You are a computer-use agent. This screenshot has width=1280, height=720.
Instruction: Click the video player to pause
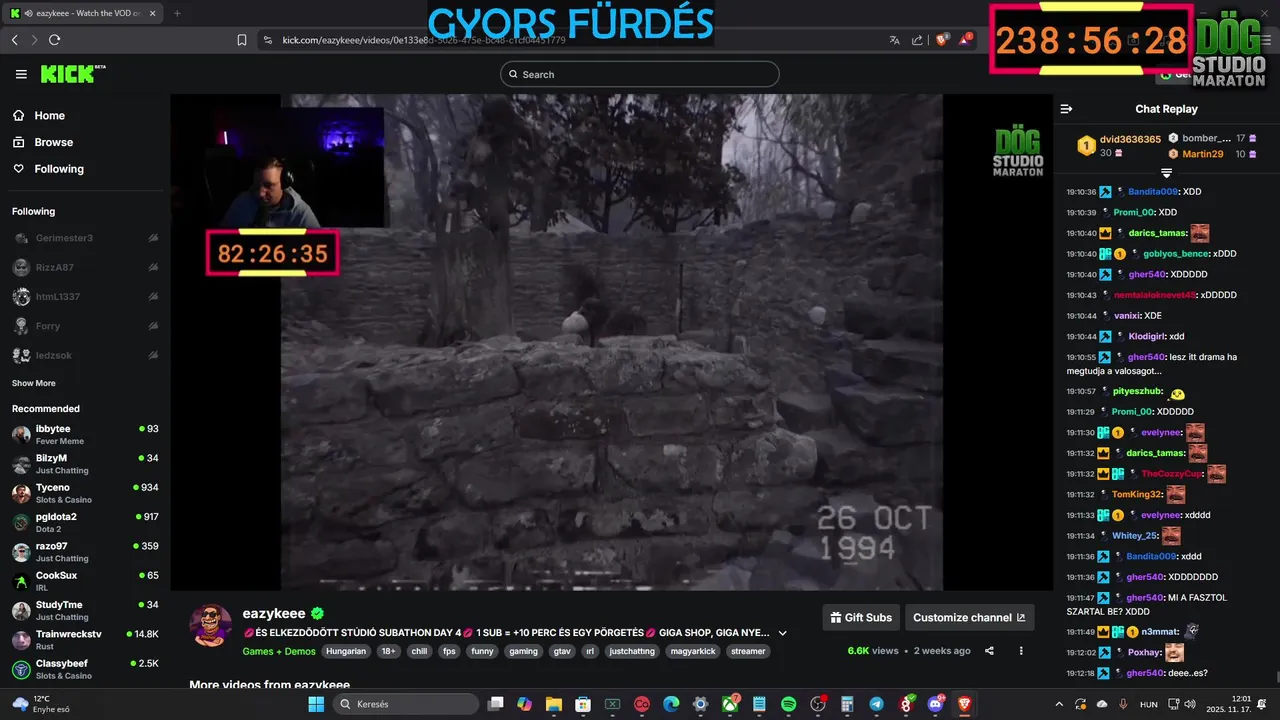pos(611,342)
